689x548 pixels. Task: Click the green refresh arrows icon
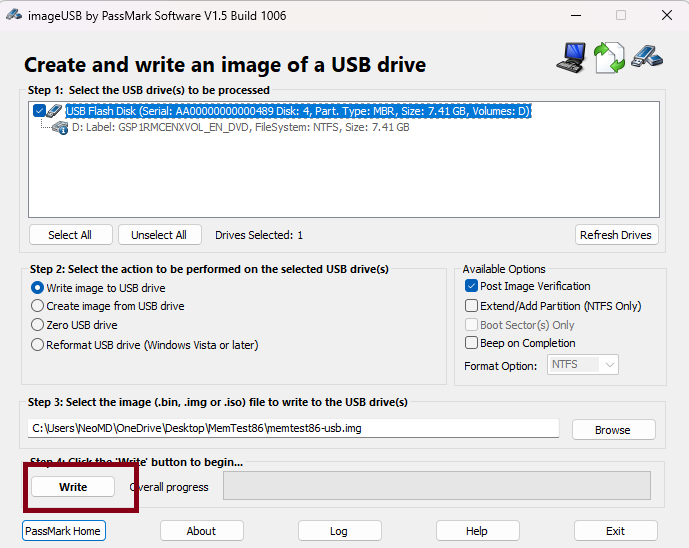point(609,58)
